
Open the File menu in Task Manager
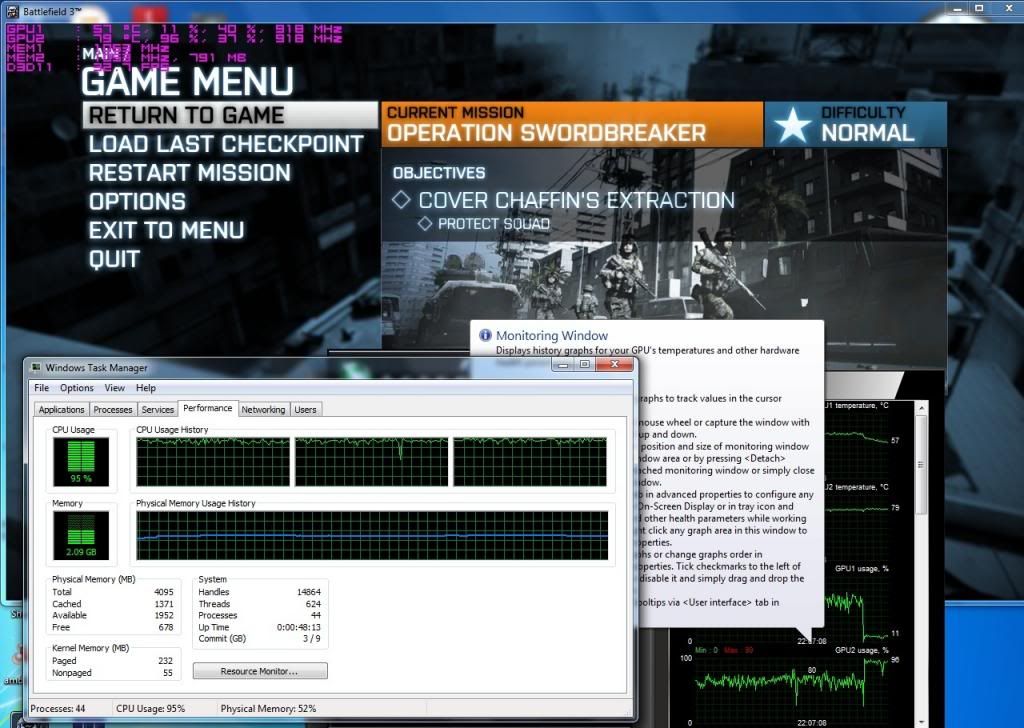pos(42,388)
